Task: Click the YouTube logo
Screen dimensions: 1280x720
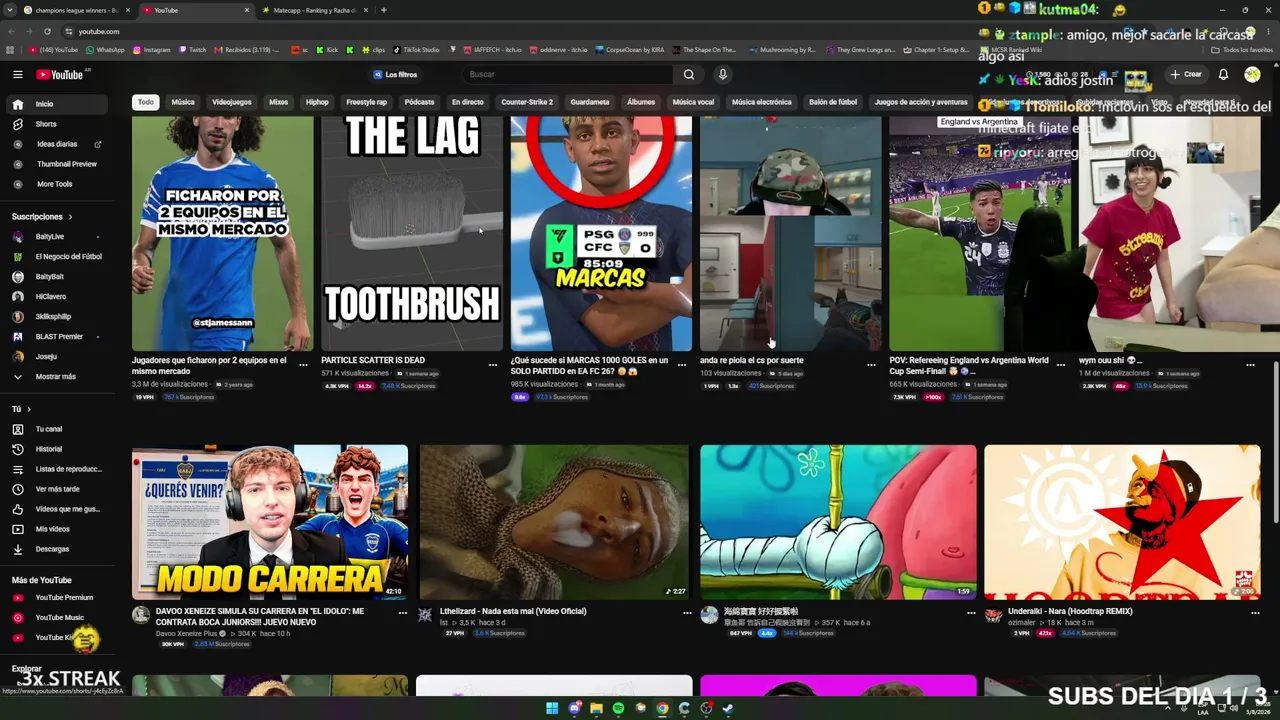Action: tap(60, 74)
